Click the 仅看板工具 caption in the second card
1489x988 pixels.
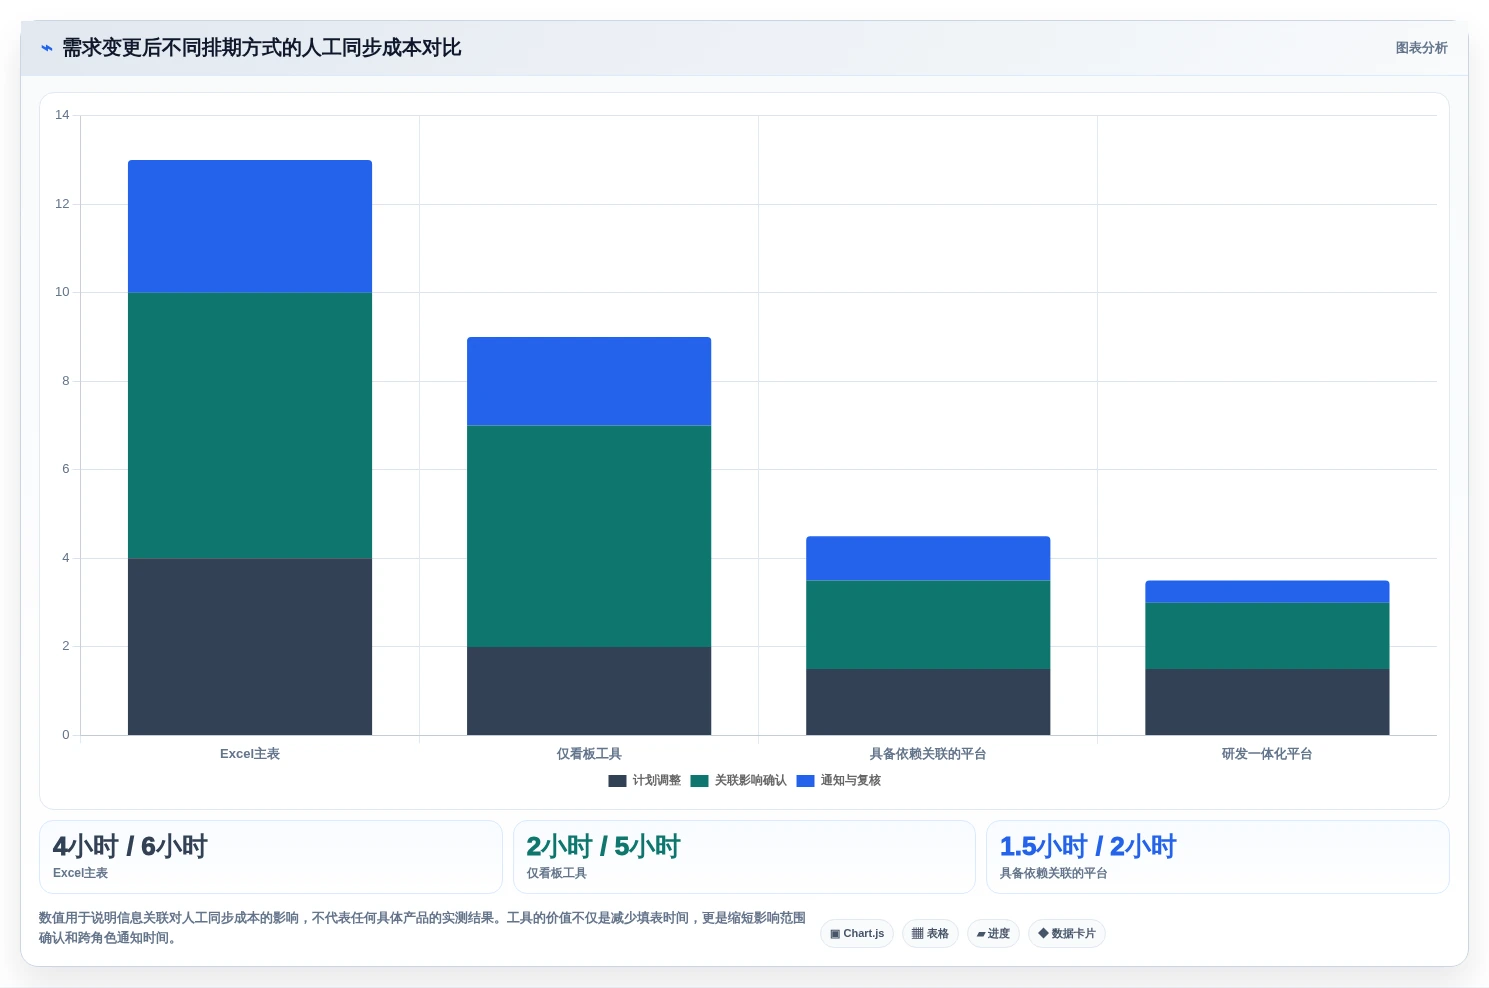pyautogui.click(x=556, y=873)
